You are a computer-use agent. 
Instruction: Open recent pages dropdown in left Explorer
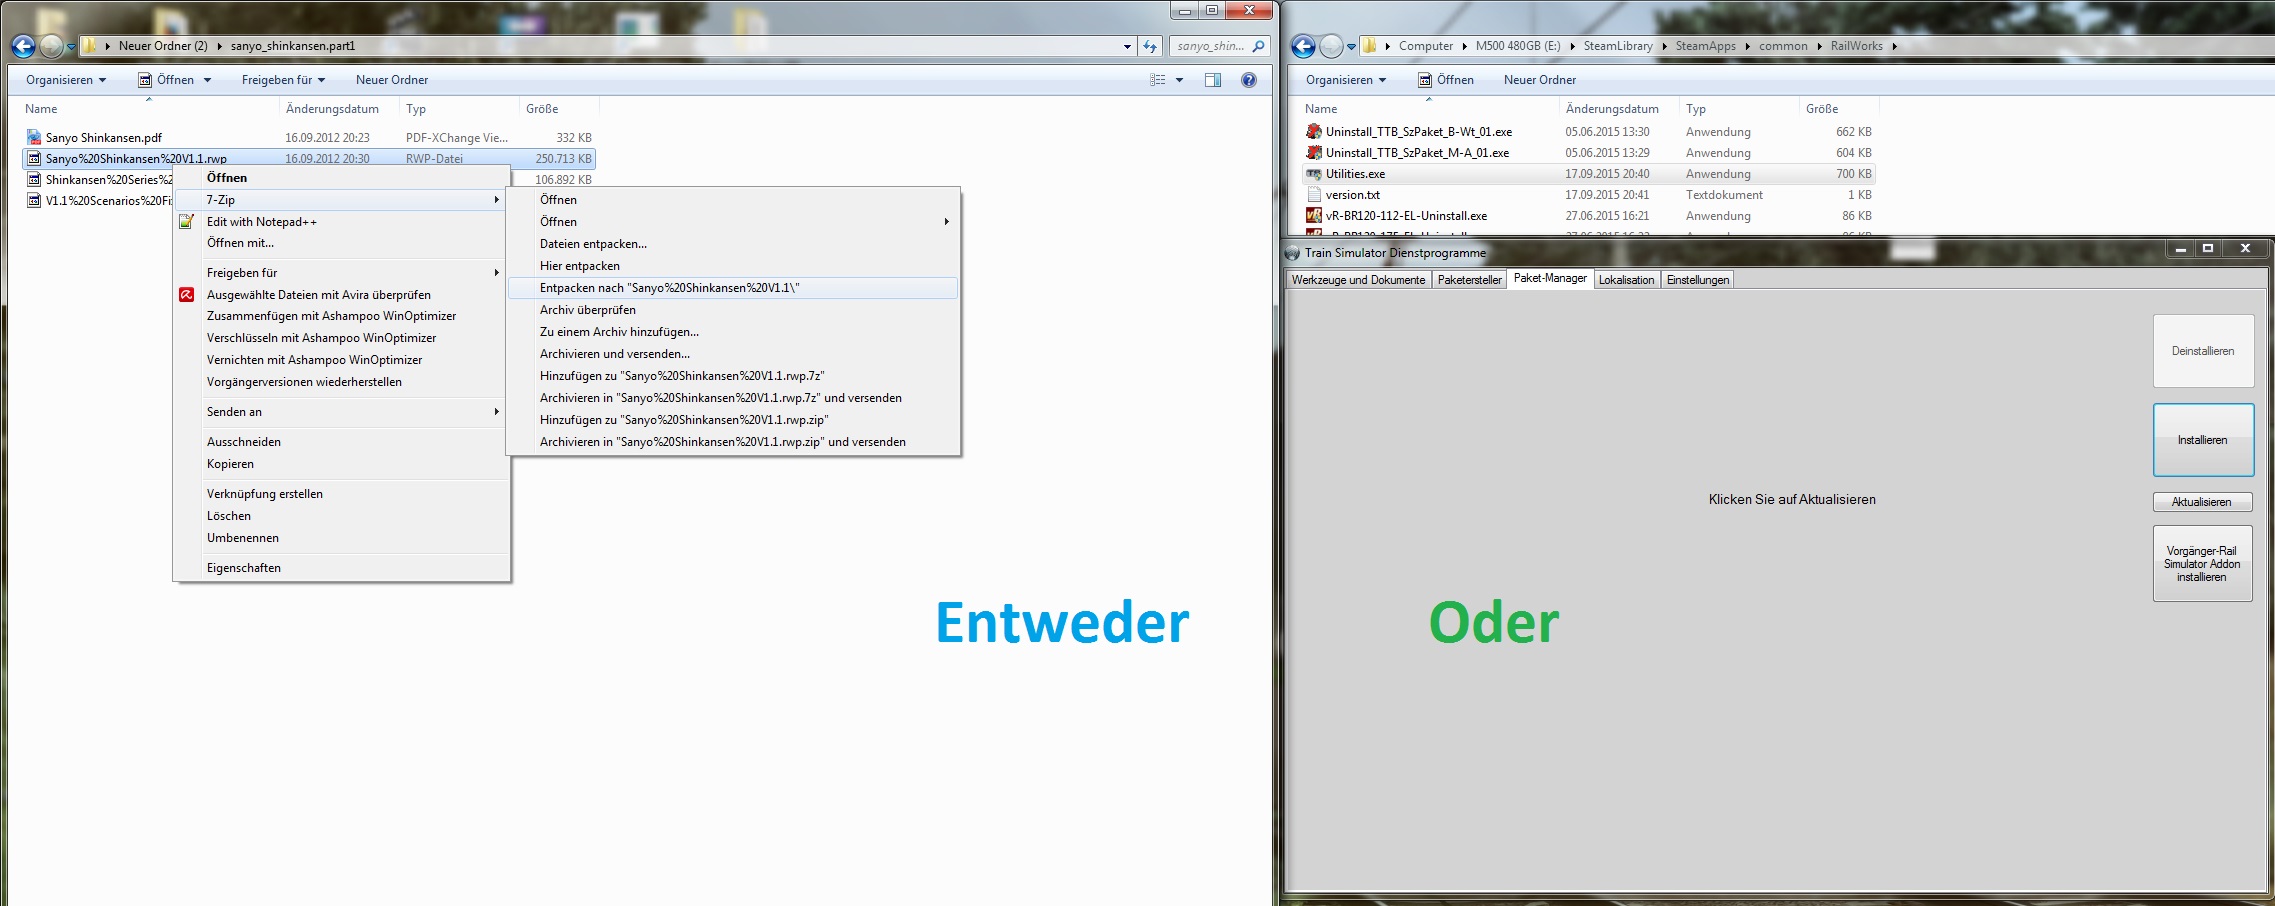pyautogui.click(x=71, y=46)
